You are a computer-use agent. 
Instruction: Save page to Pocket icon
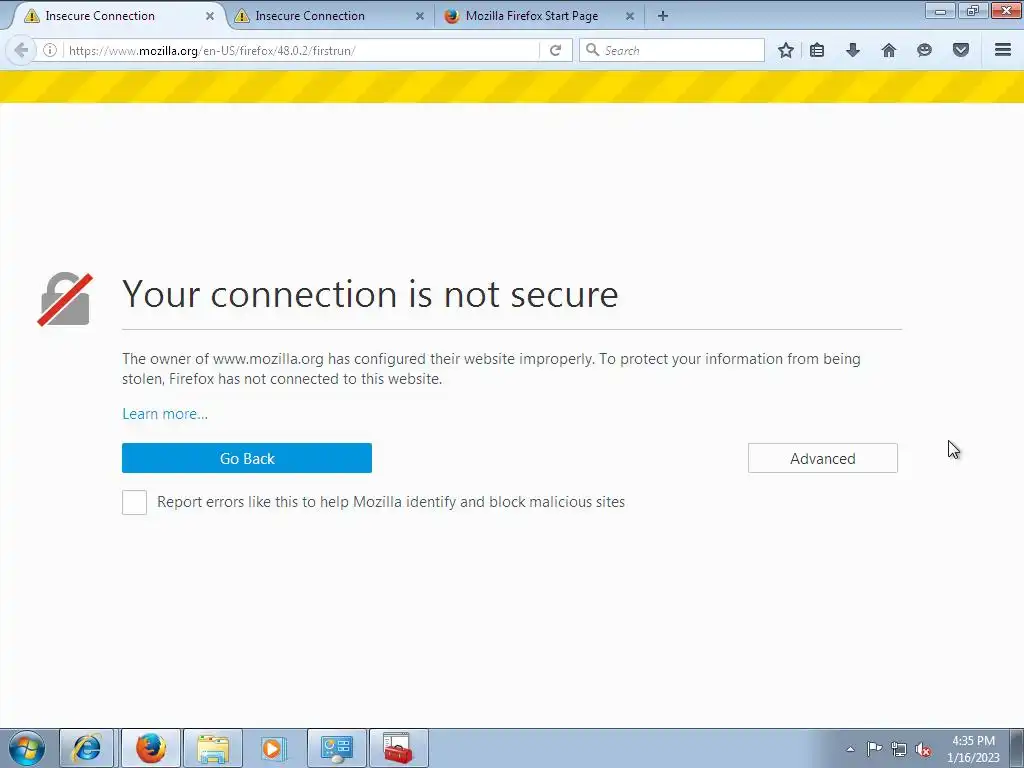[x=961, y=50]
